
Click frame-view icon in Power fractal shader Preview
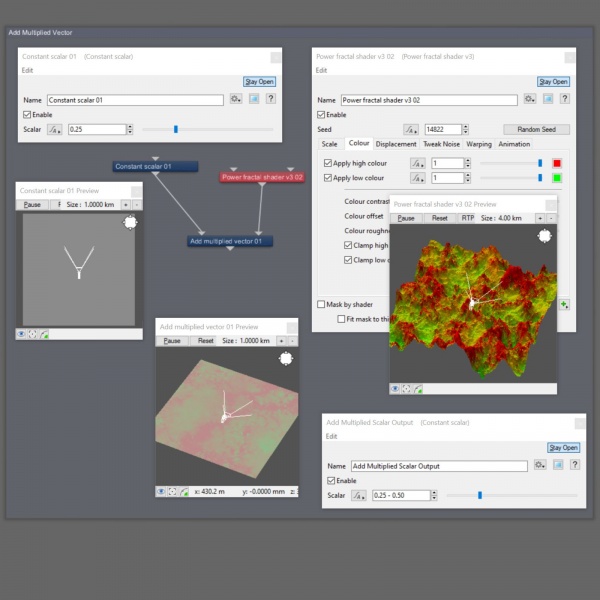click(x=406, y=389)
